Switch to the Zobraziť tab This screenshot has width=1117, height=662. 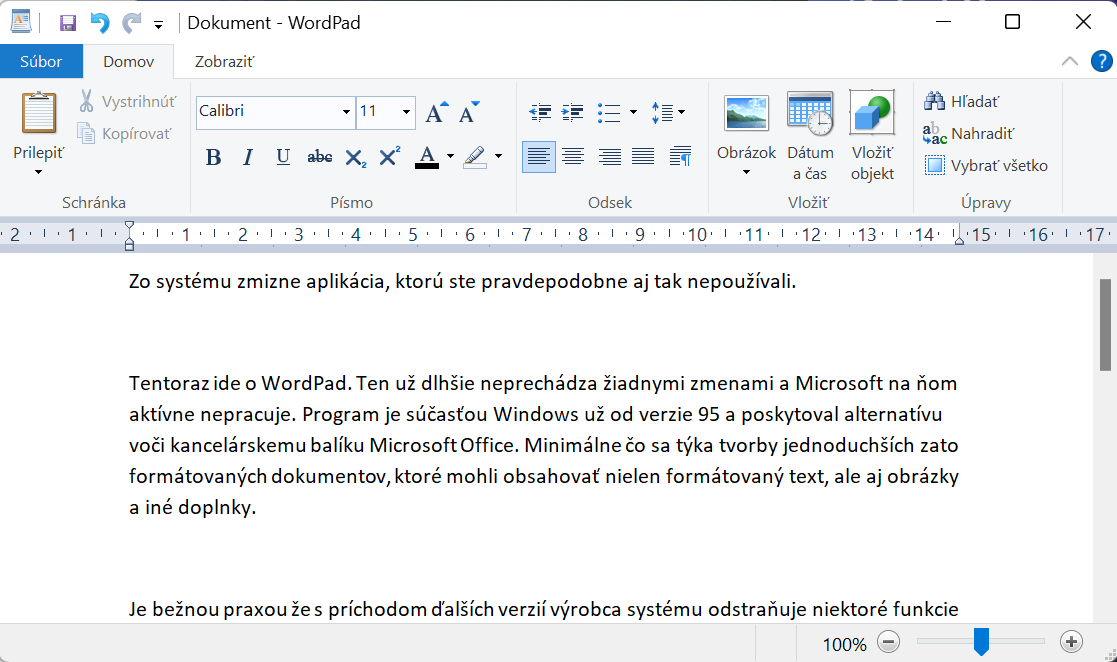pos(224,61)
